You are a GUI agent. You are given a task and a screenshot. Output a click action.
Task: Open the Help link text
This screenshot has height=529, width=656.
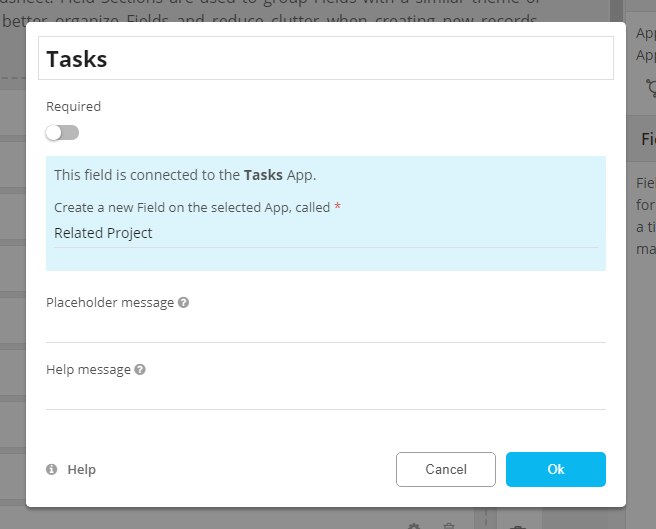click(x=81, y=470)
